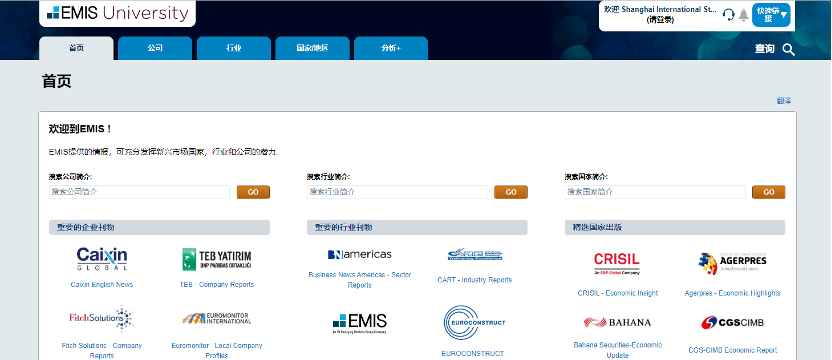Viewport: 832px width, 360px height.
Task: Click GO beside country profile search
Action: [x=769, y=192]
